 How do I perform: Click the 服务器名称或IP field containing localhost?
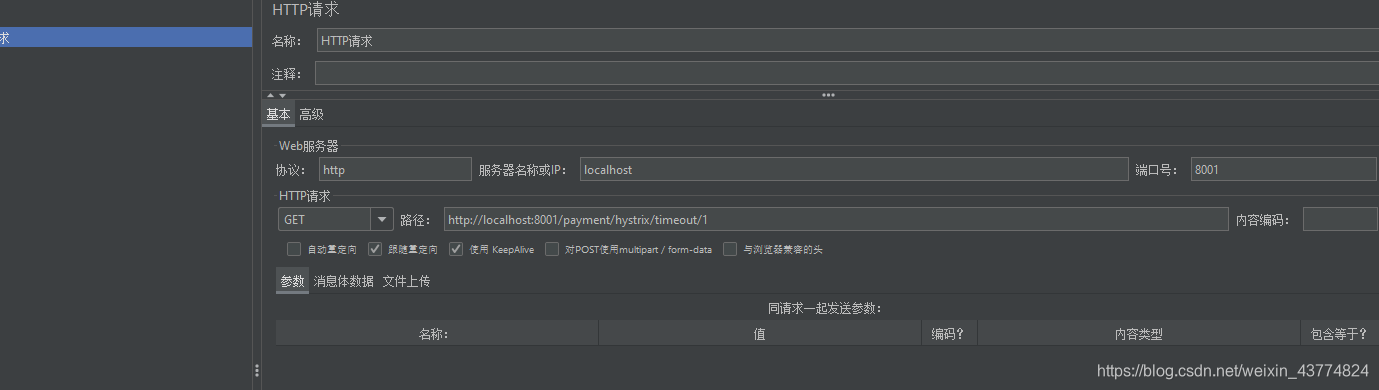(x=854, y=169)
